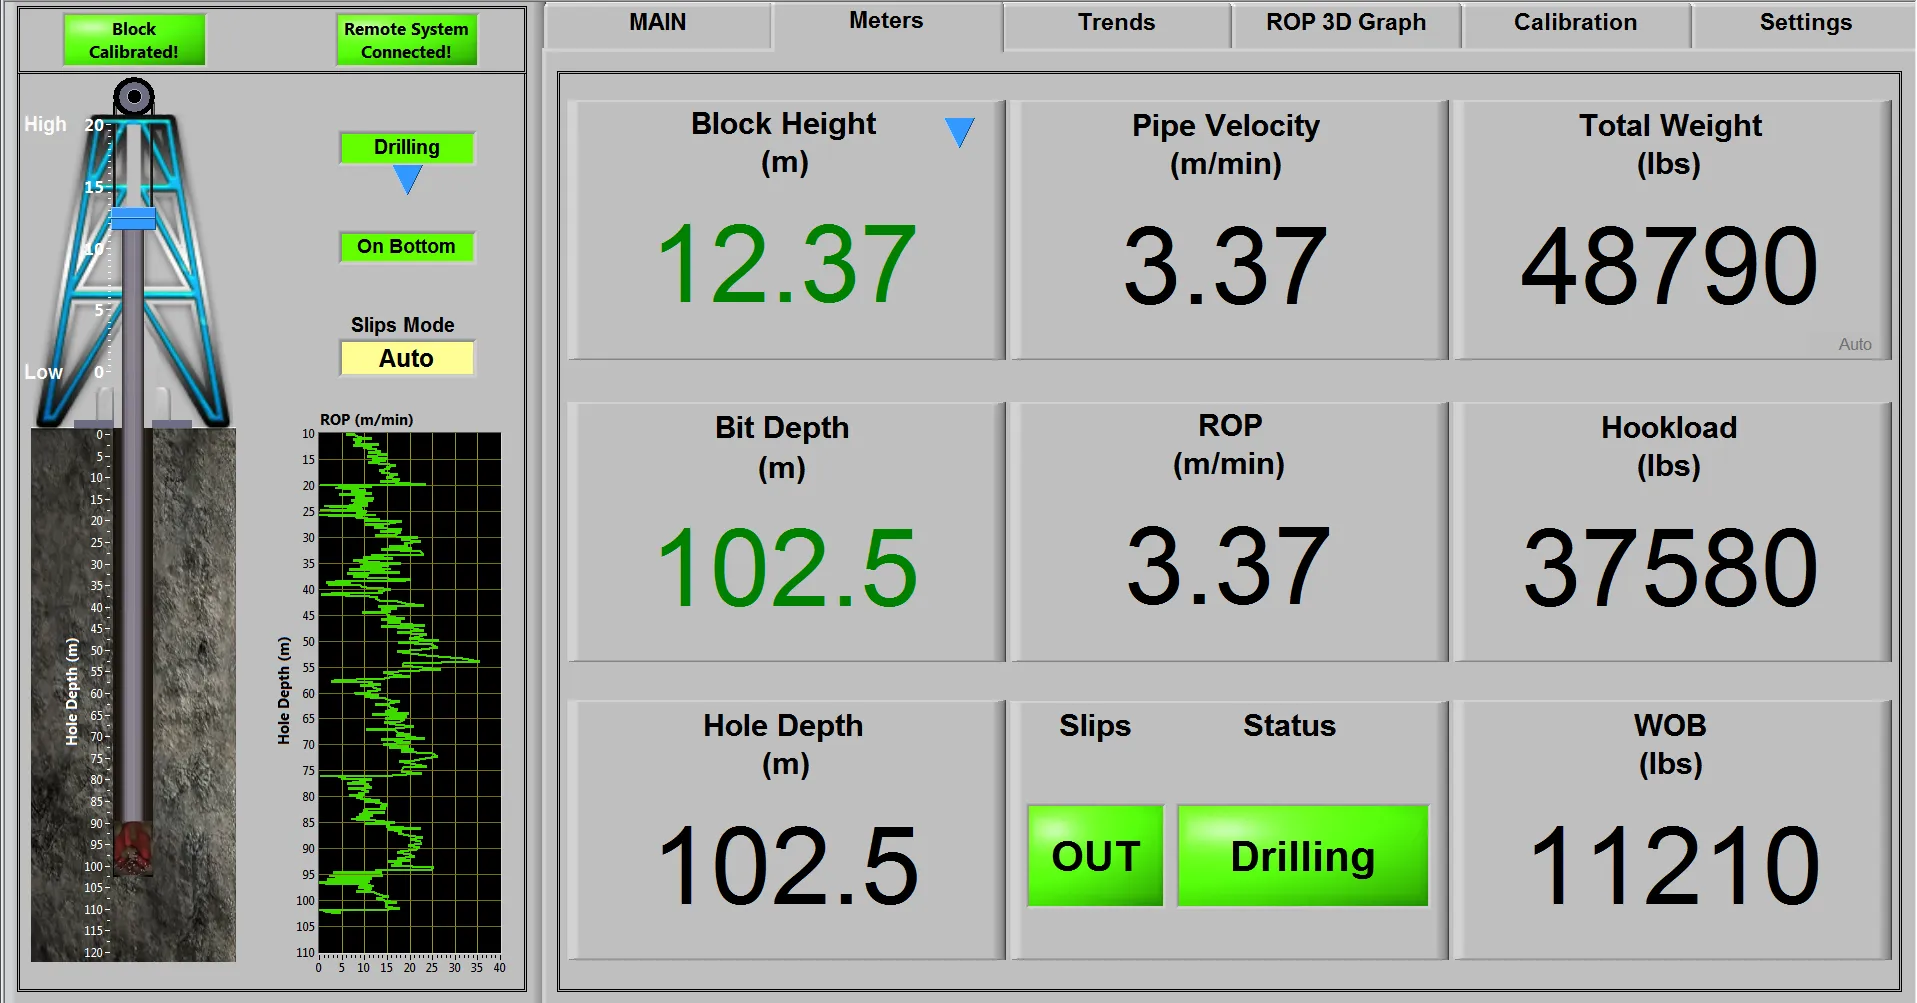Click the blue traveling block on derrick

click(x=133, y=218)
